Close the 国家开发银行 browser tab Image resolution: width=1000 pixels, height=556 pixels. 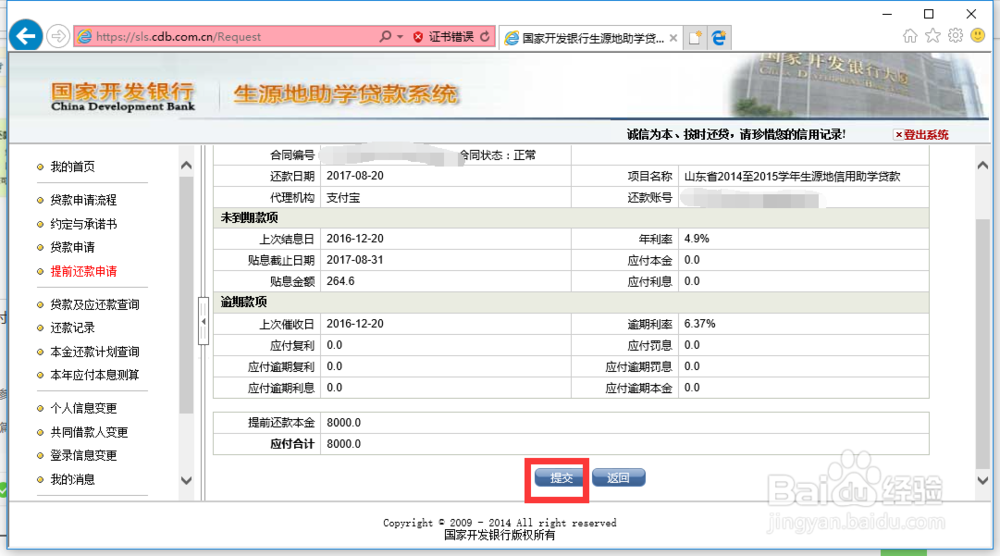673,38
